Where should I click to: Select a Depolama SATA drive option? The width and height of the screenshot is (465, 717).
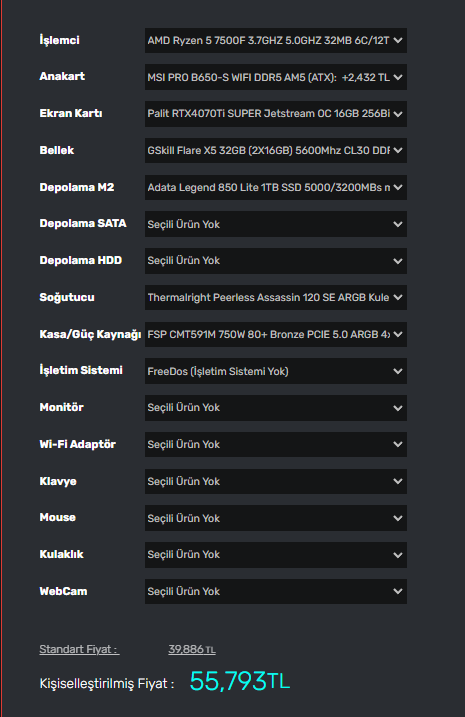[x=276, y=224]
